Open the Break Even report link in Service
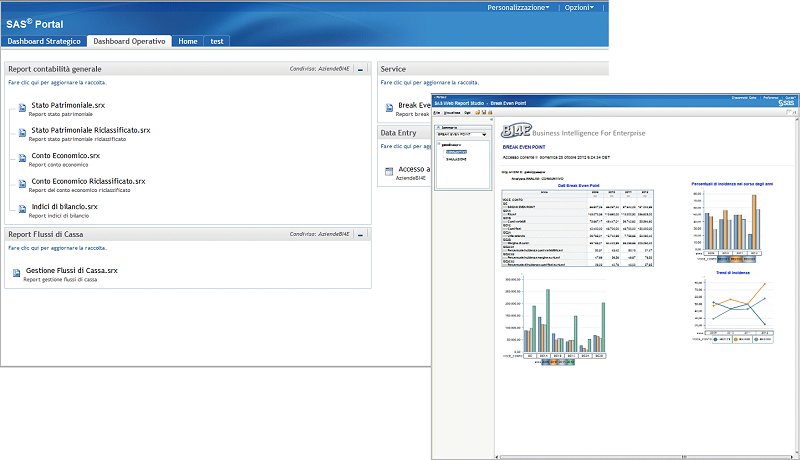 pyautogui.click(x=414, y=105)
